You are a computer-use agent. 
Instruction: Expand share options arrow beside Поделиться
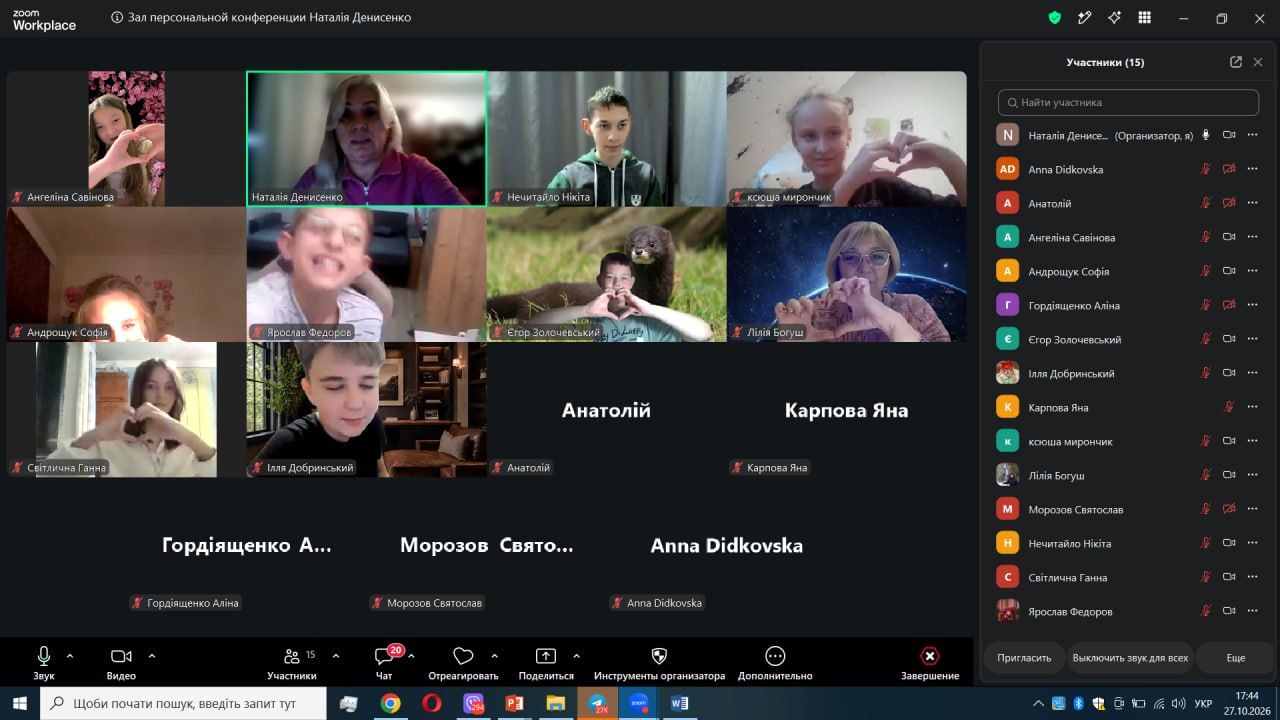(x=576, y=656)
